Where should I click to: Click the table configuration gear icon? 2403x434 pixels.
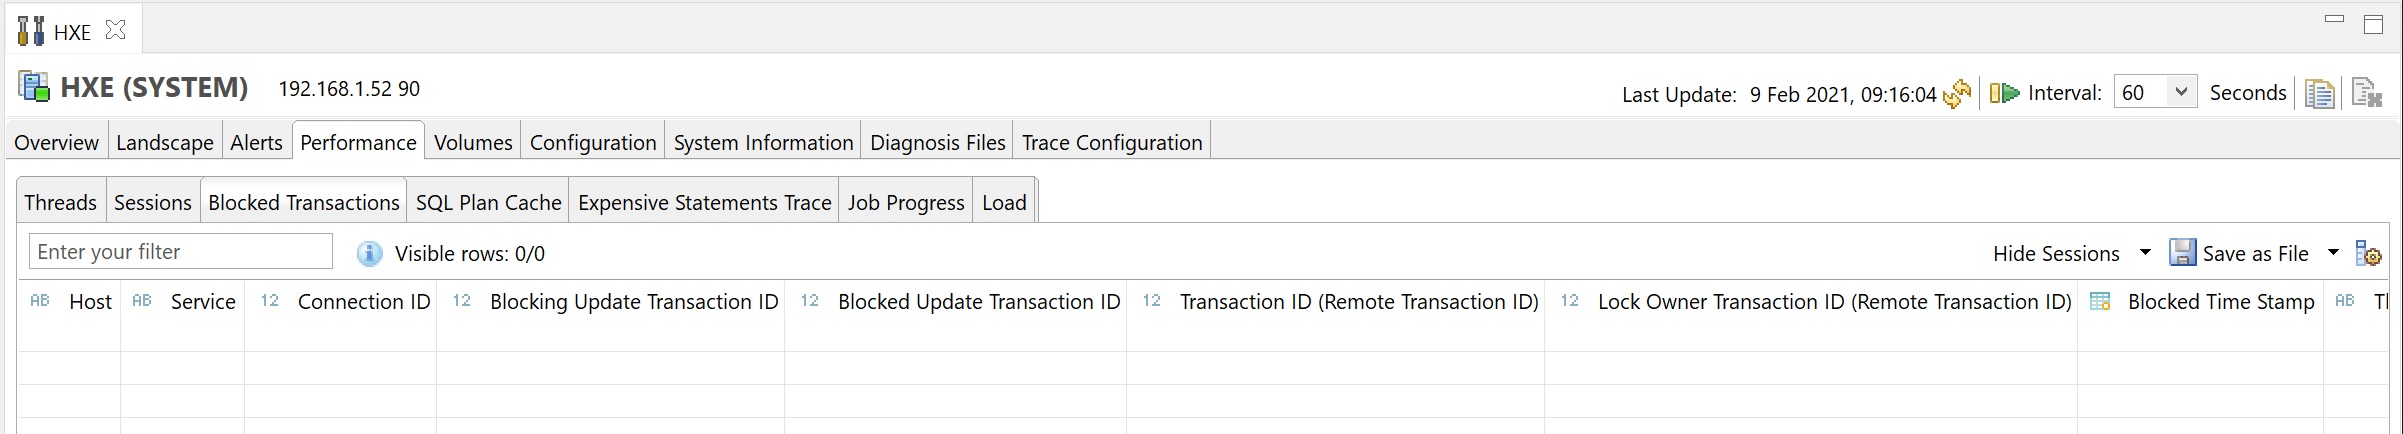(x=2368, y=253)
